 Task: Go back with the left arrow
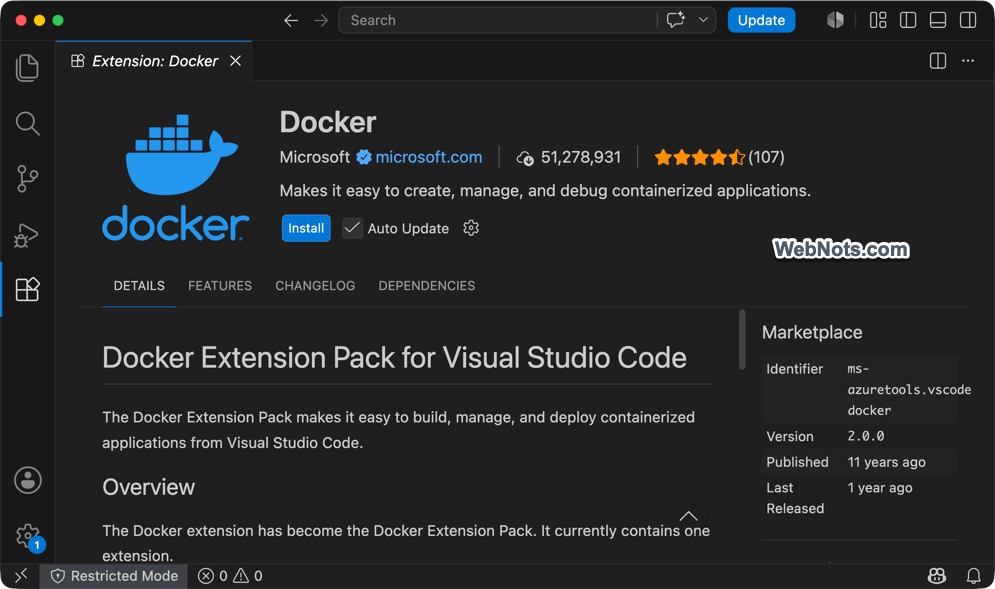click(291, 20)
